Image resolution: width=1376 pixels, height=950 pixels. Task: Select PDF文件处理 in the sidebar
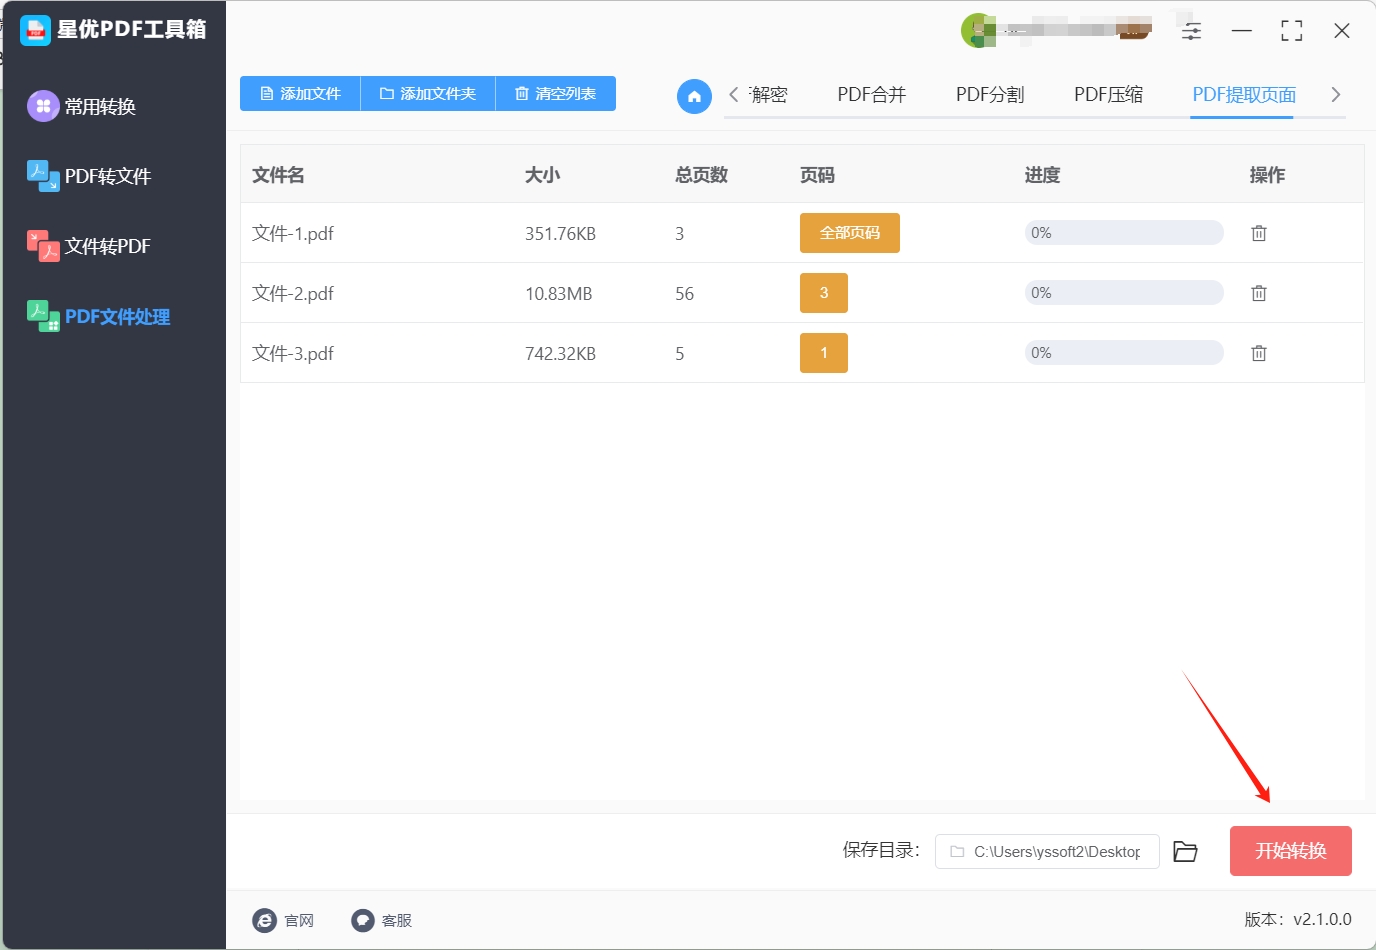tap(98, 316)
